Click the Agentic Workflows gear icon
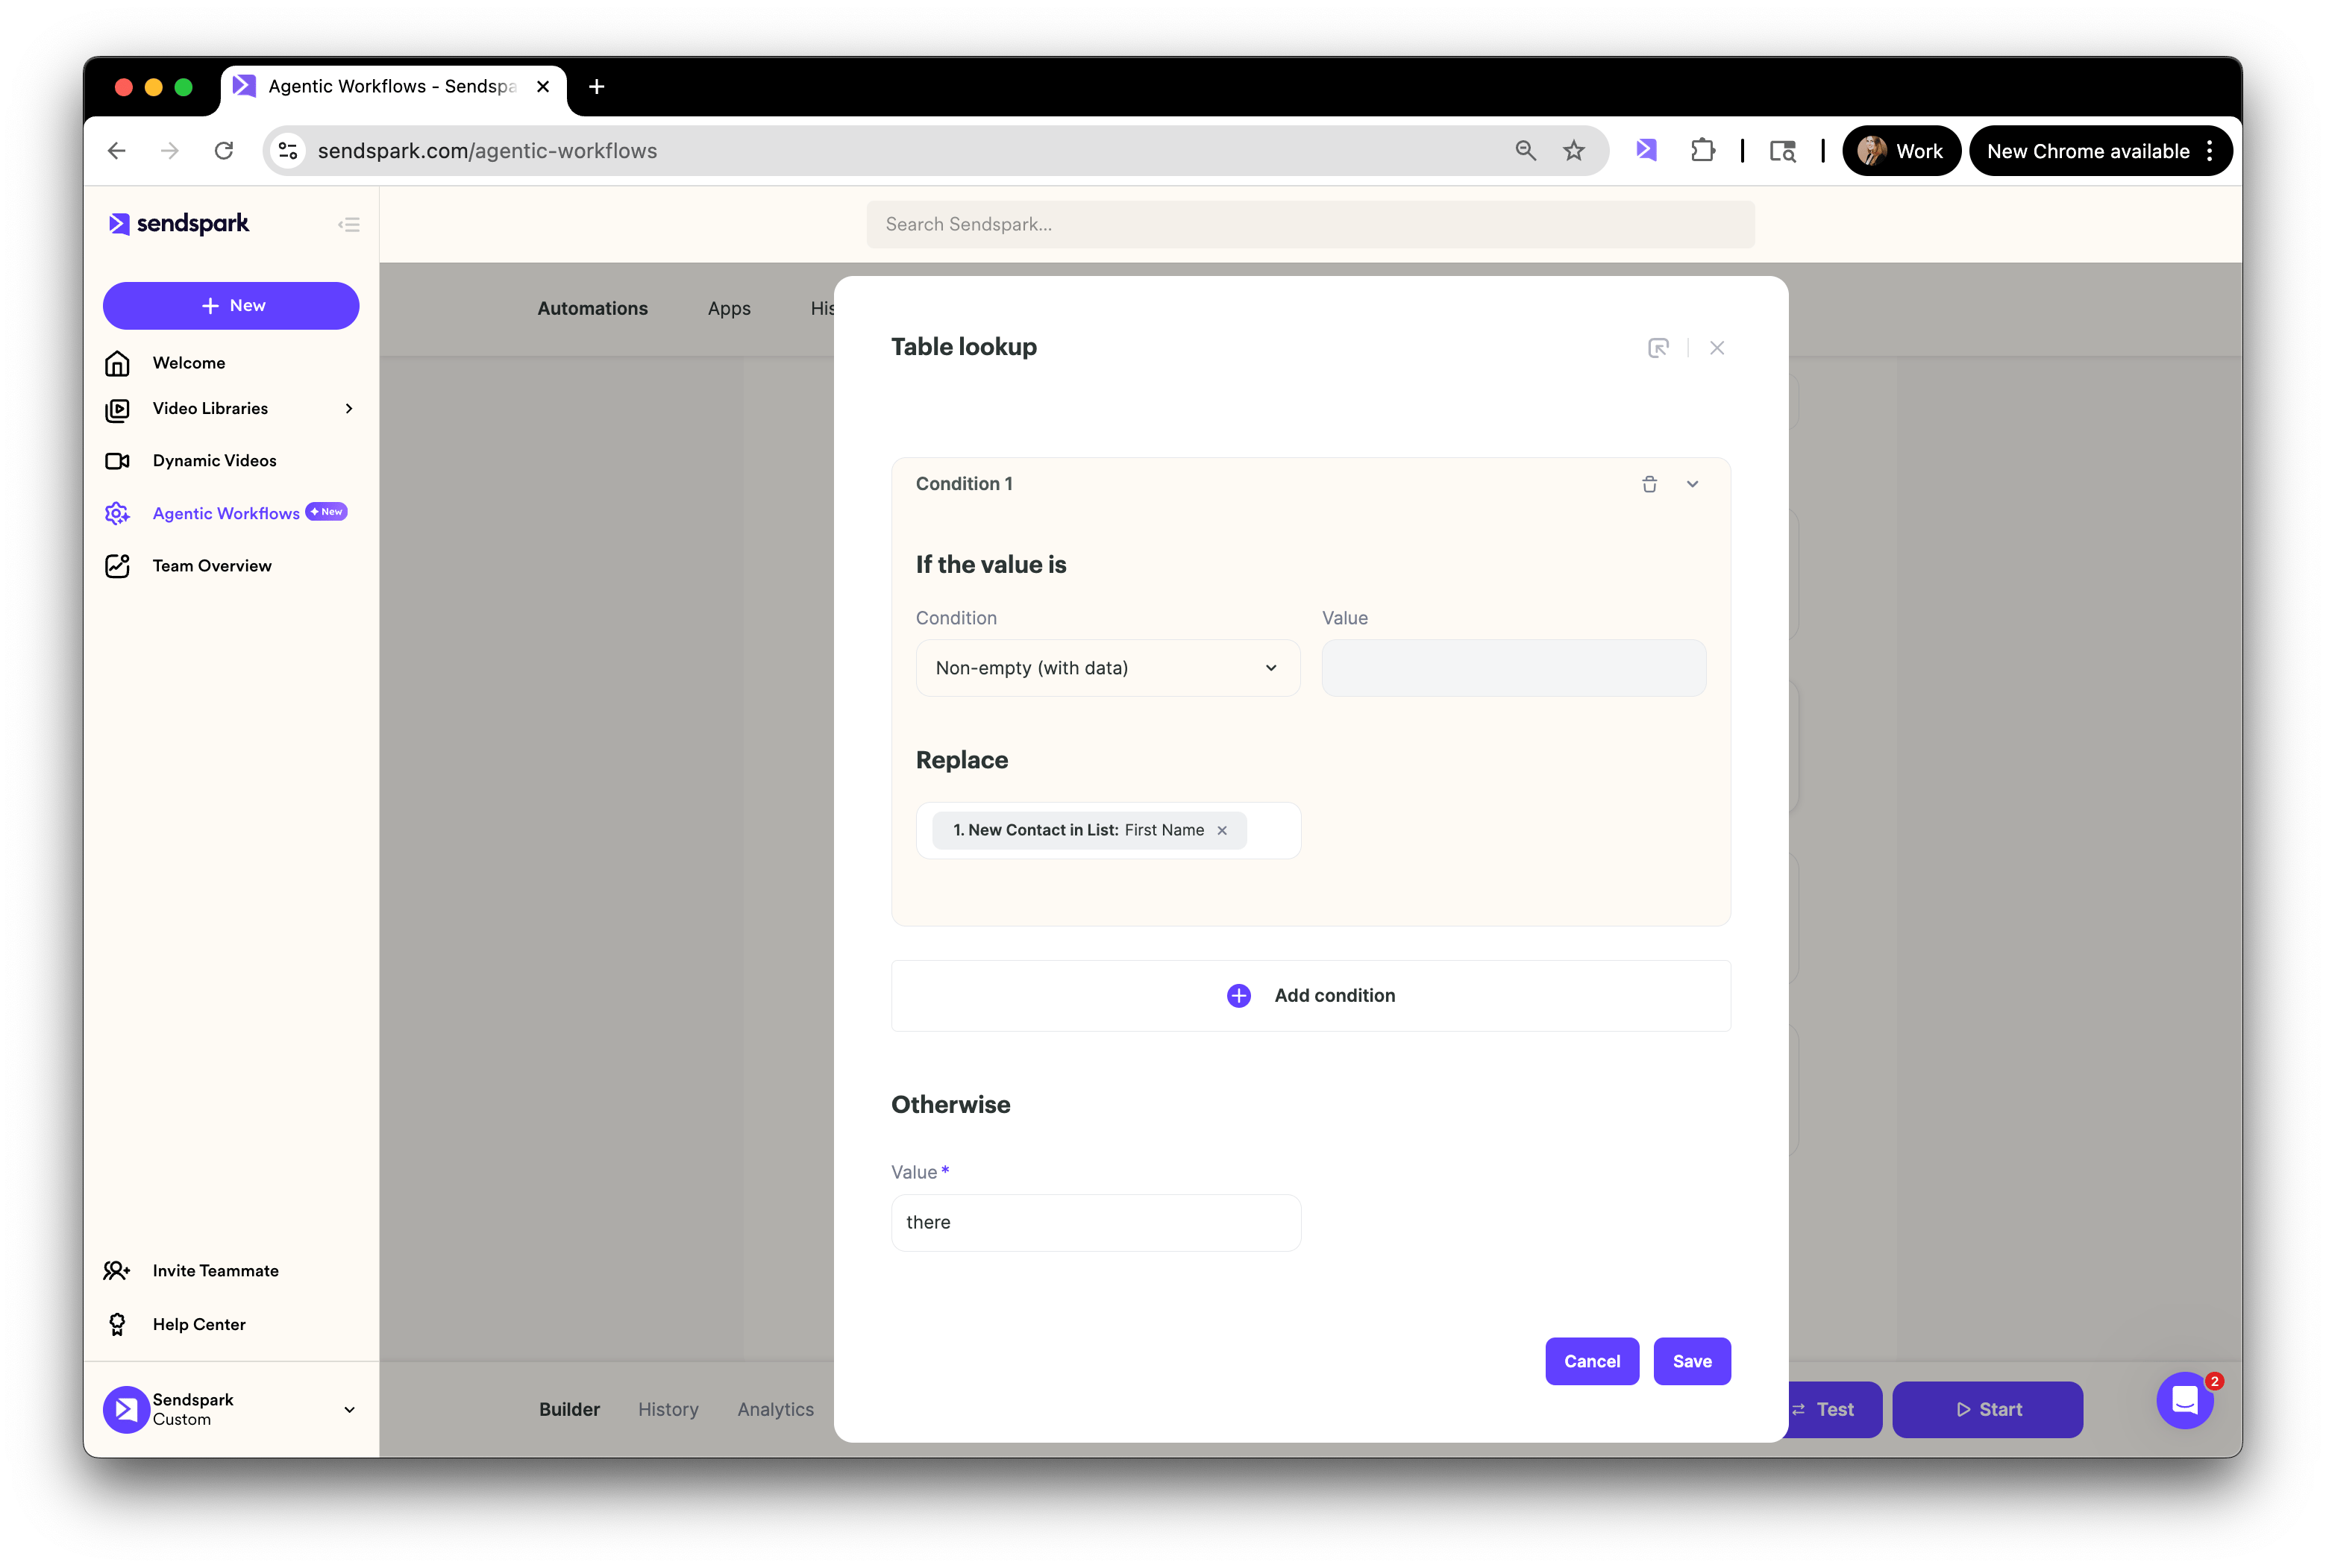 point(117,513)
